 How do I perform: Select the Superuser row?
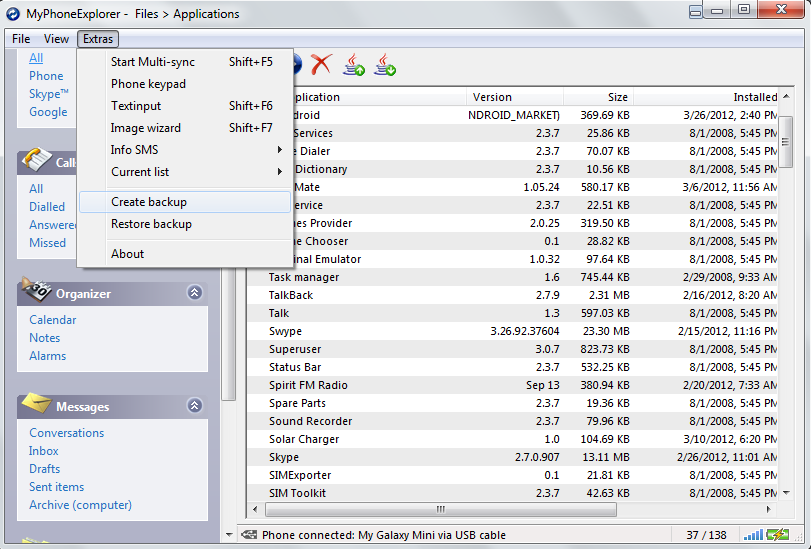512,349
